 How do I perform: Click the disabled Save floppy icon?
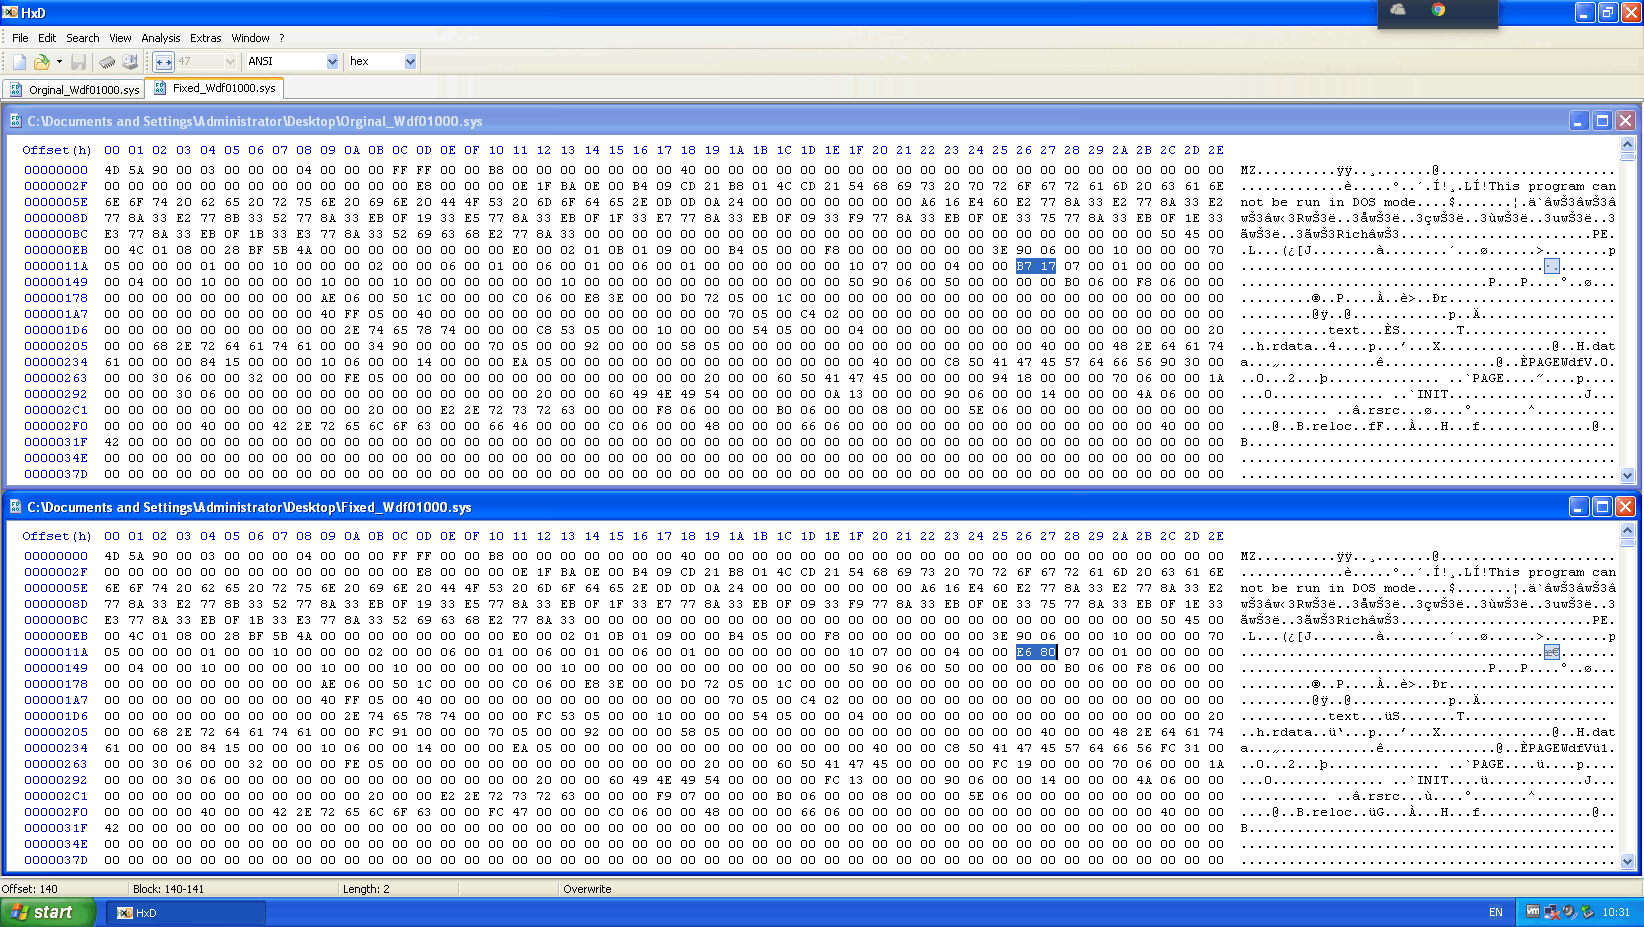[78, 62]
